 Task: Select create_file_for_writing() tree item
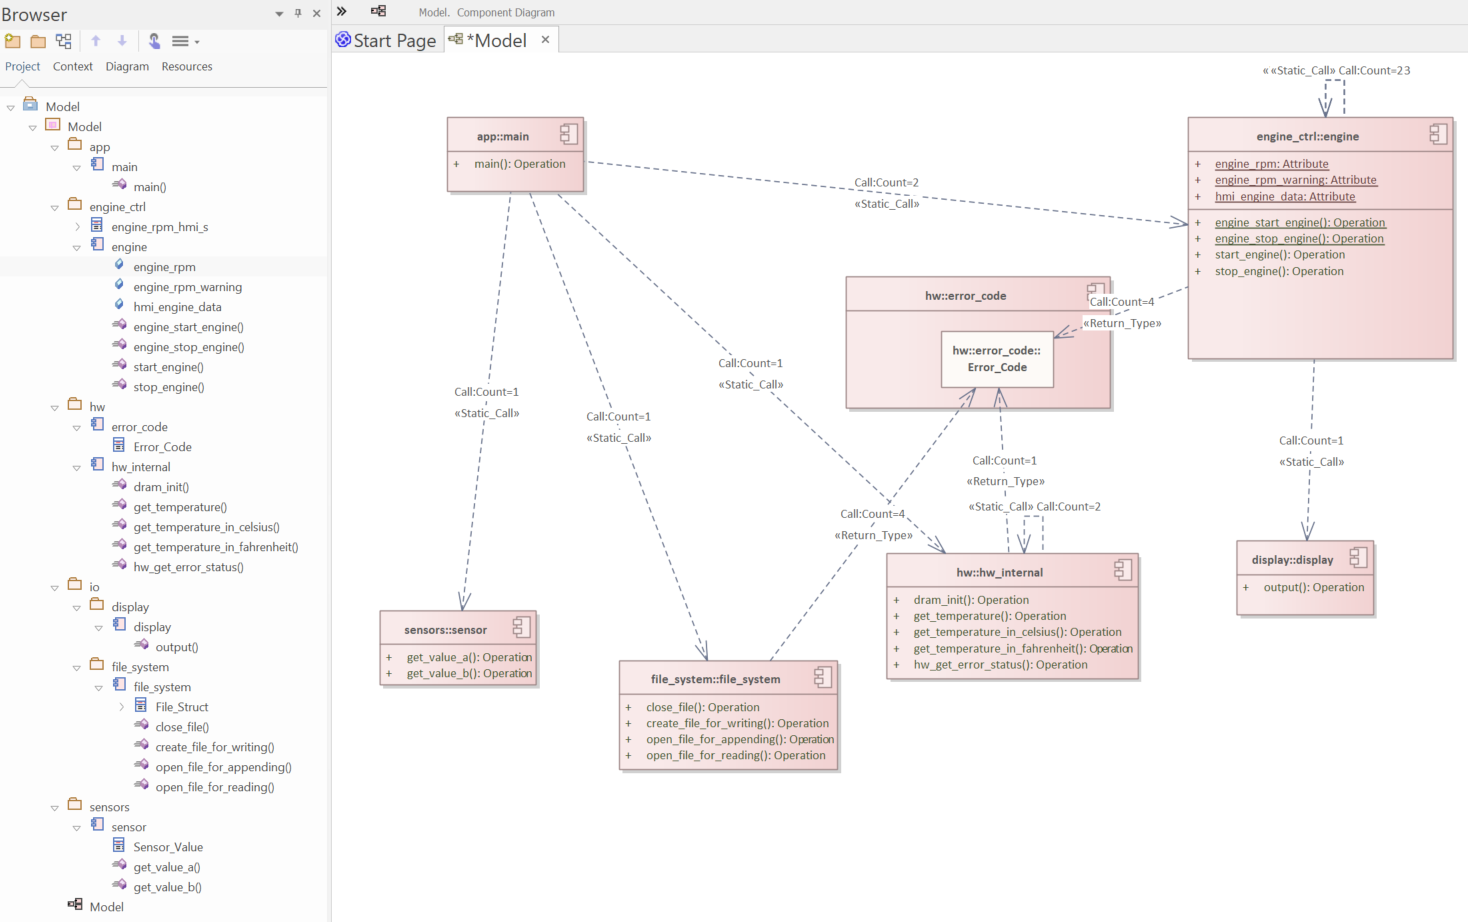[214, 747]
